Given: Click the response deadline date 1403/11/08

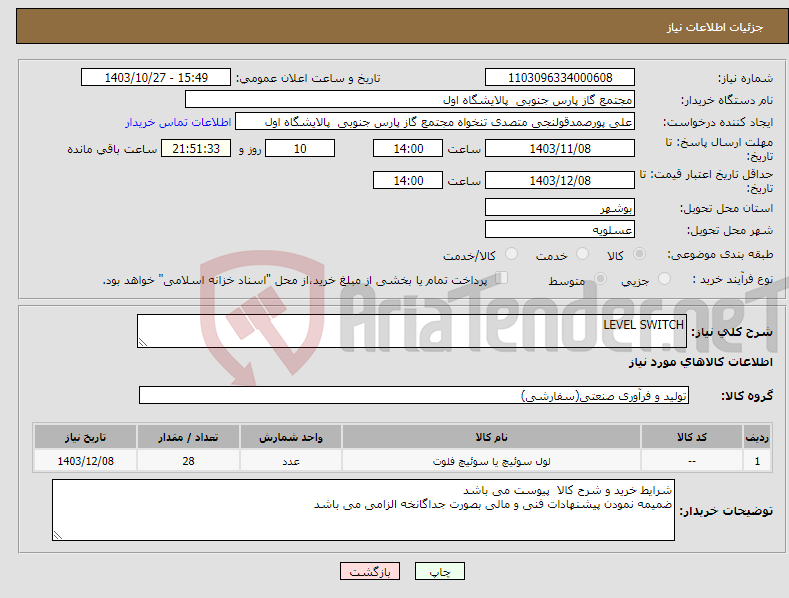Looking at the screenshot, I should (560, 148).
